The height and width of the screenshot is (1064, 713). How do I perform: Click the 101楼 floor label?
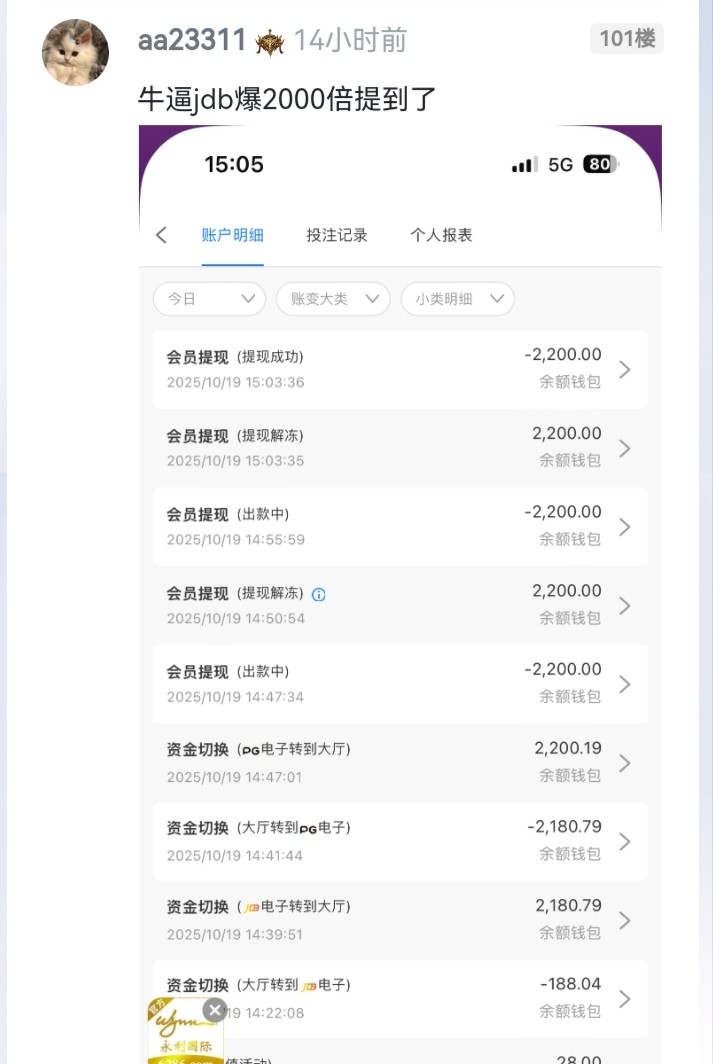point(627,39)
